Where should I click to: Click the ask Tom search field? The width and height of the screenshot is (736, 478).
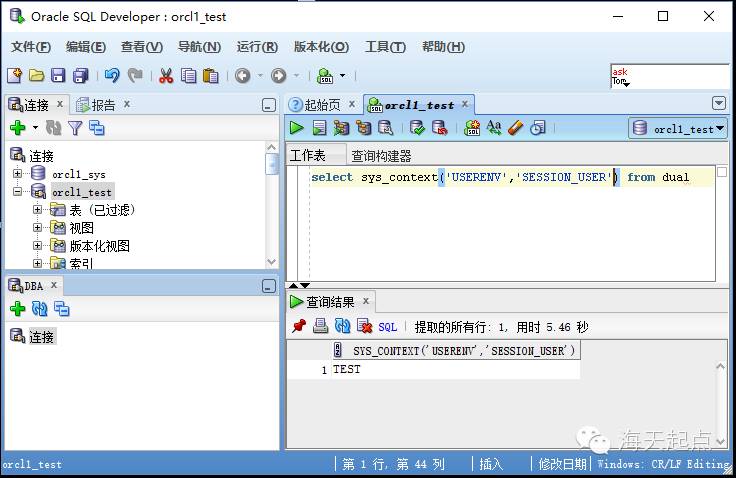(669, 77)
